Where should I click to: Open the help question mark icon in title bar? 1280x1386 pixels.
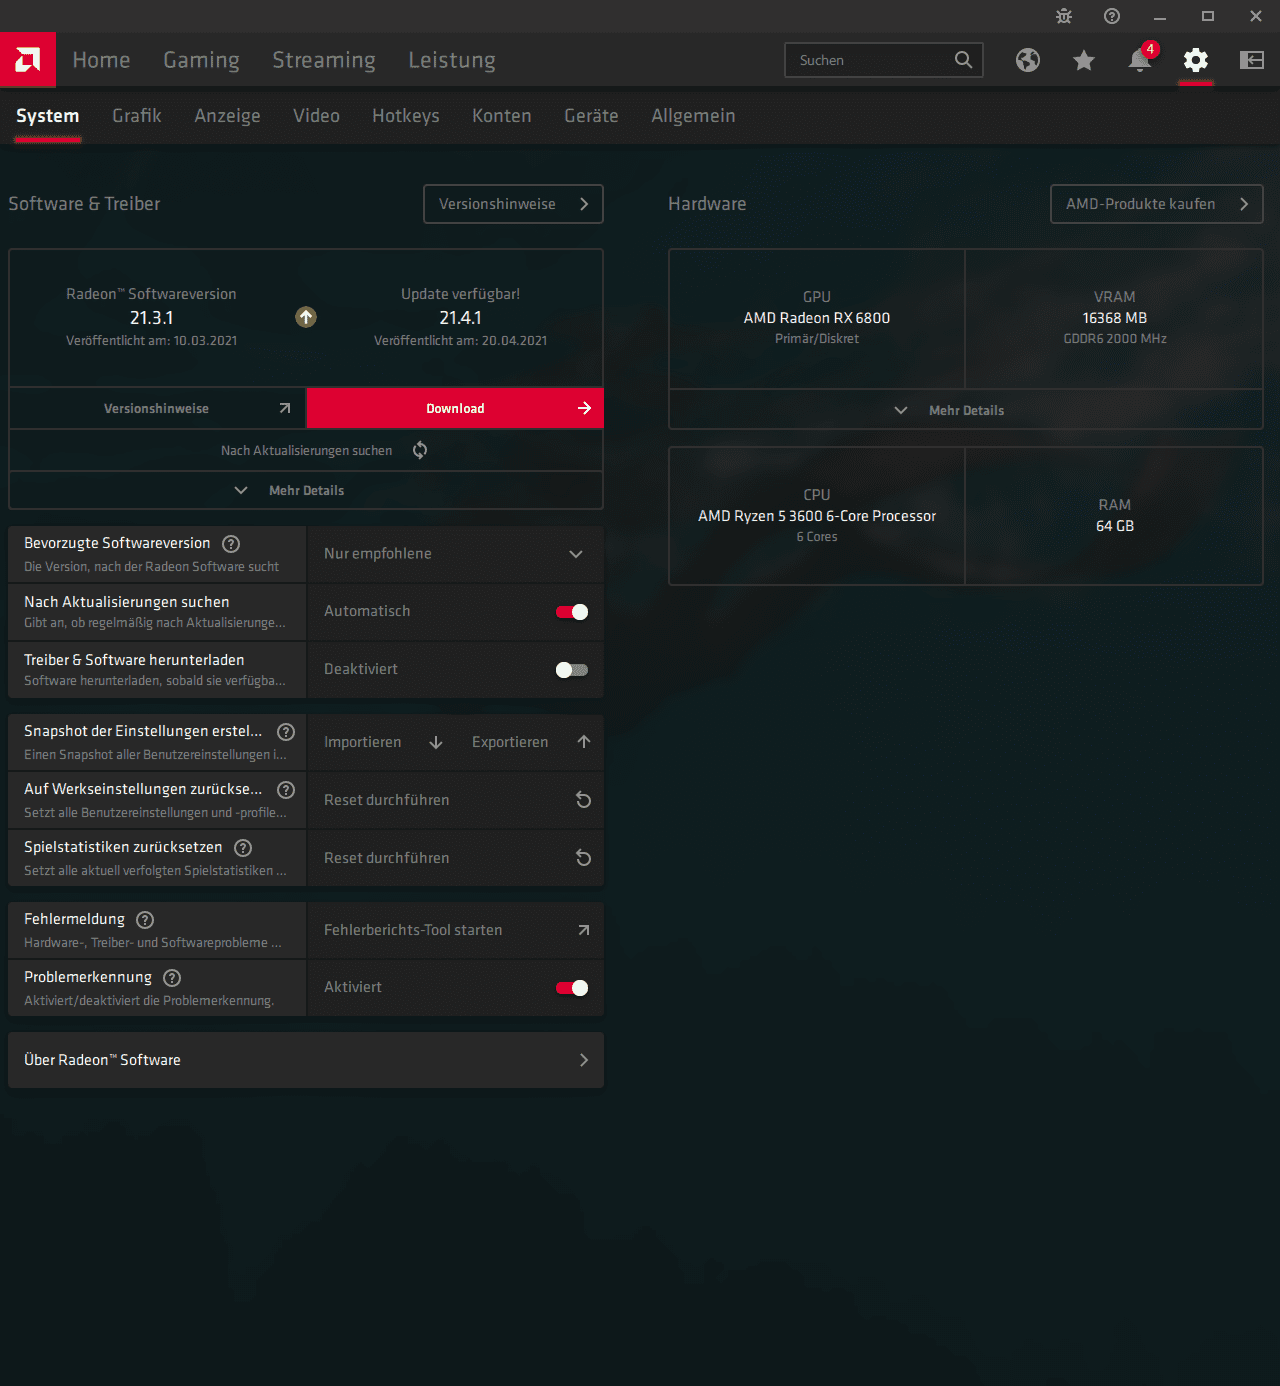1112,16
